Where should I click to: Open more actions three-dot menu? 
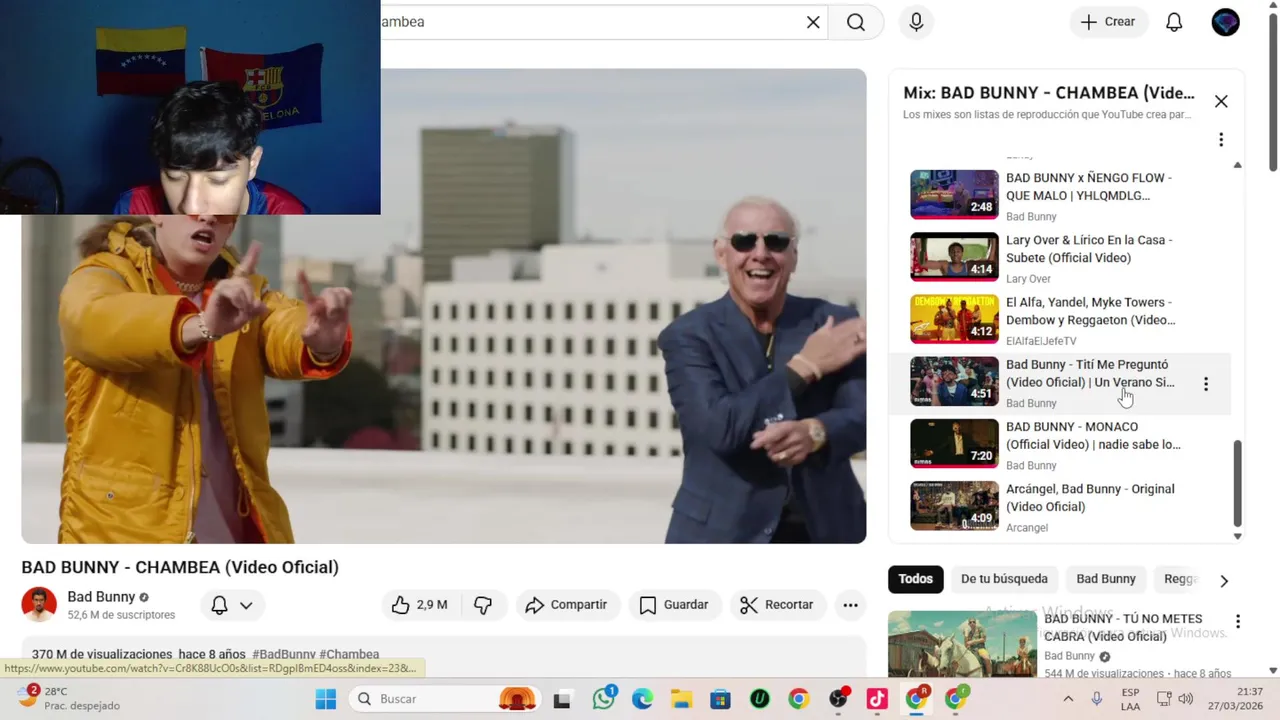pos(850,605)
